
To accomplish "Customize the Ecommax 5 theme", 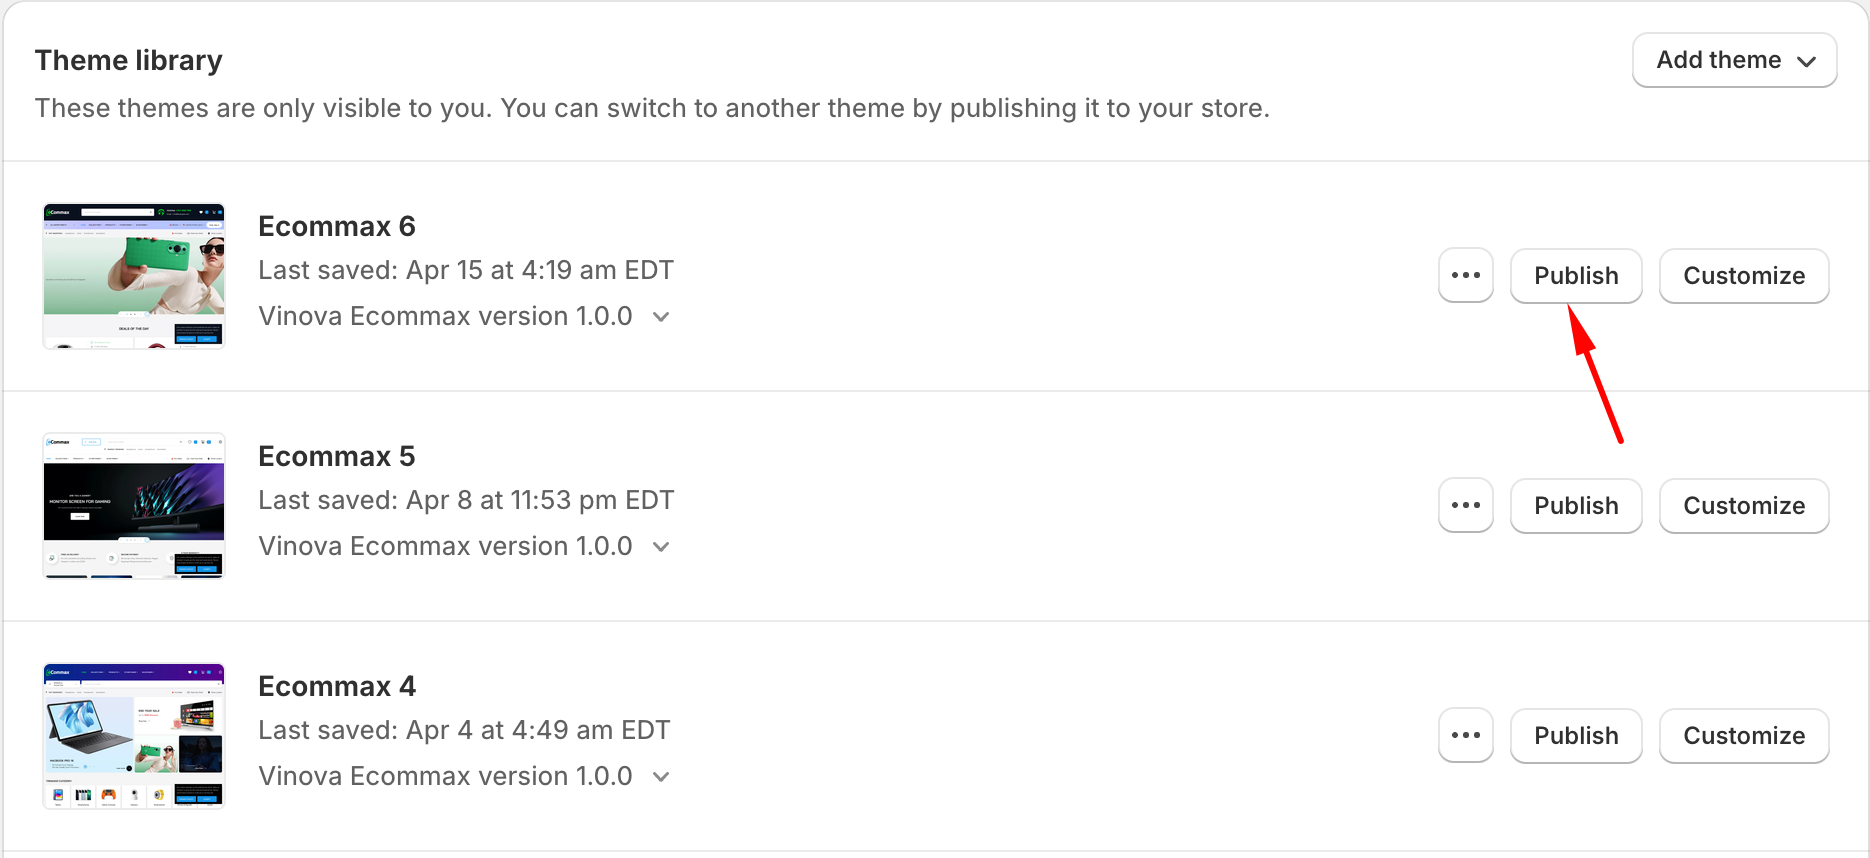I will pyautogui.click(x=1744, y=506).
